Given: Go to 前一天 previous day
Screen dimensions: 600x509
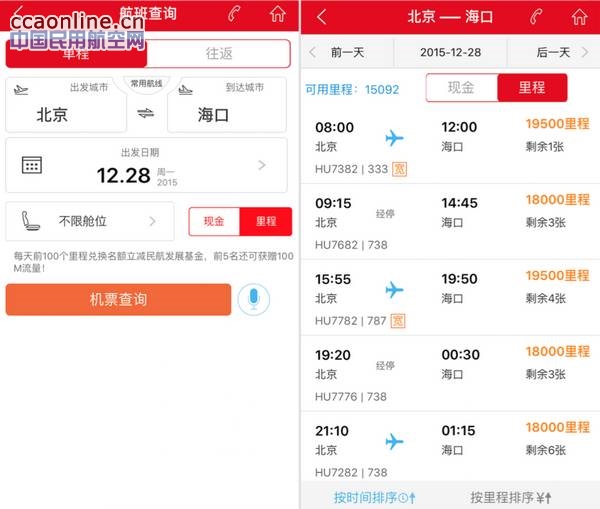Looking at the screenshot, I should coord(347,52).
